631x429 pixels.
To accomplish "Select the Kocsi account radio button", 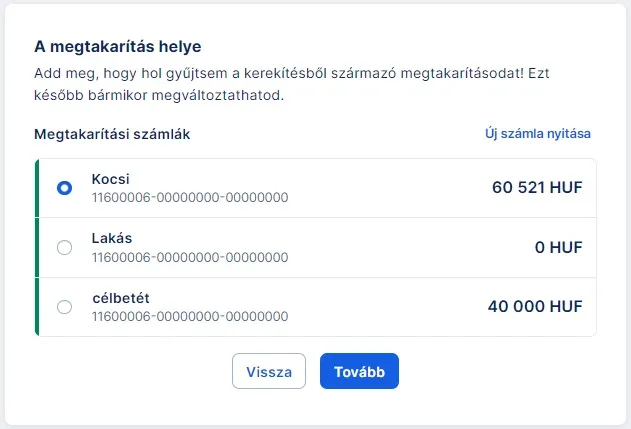I will coord(65,188).
